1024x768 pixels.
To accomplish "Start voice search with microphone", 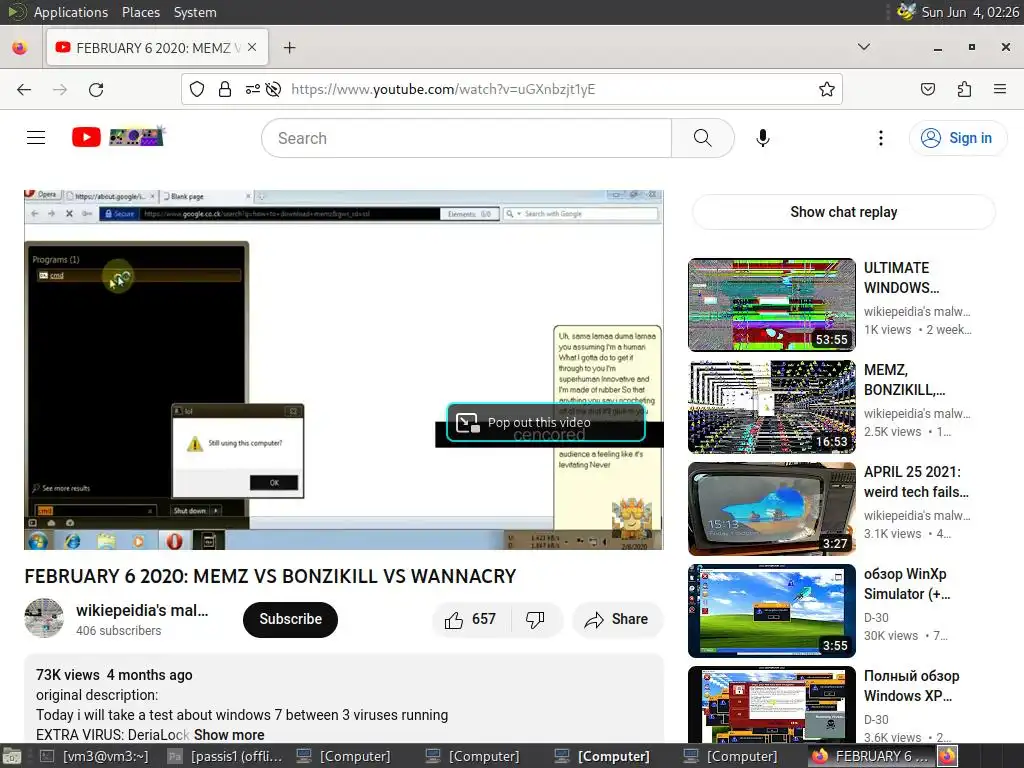I will tap(762, 138).
